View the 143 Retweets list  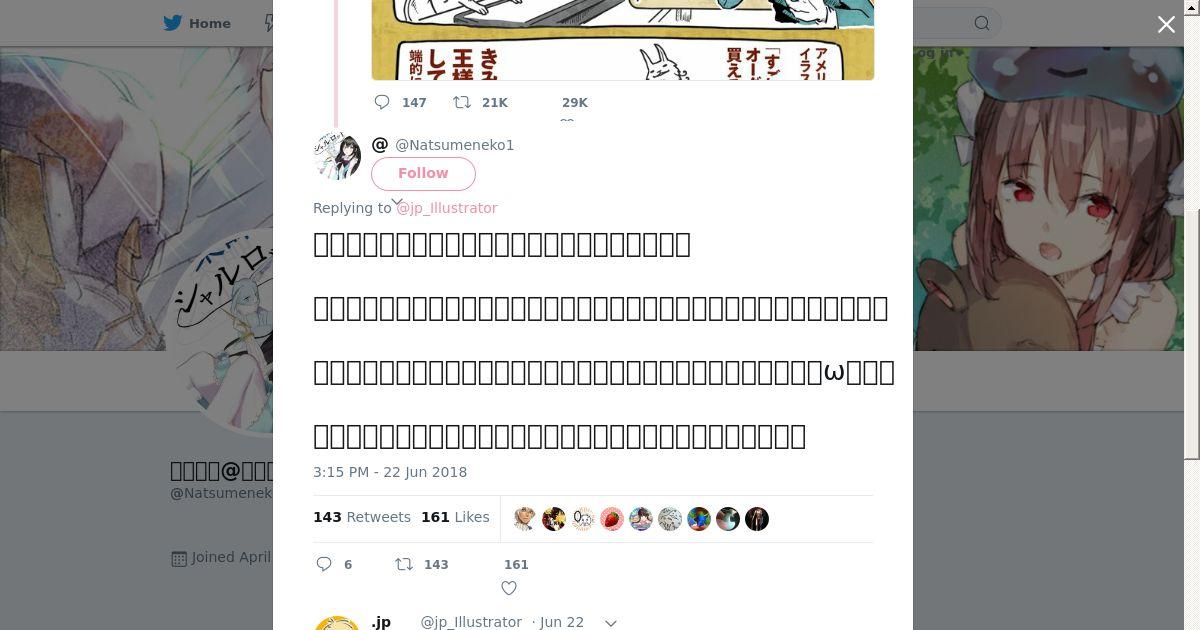[362, 517]
